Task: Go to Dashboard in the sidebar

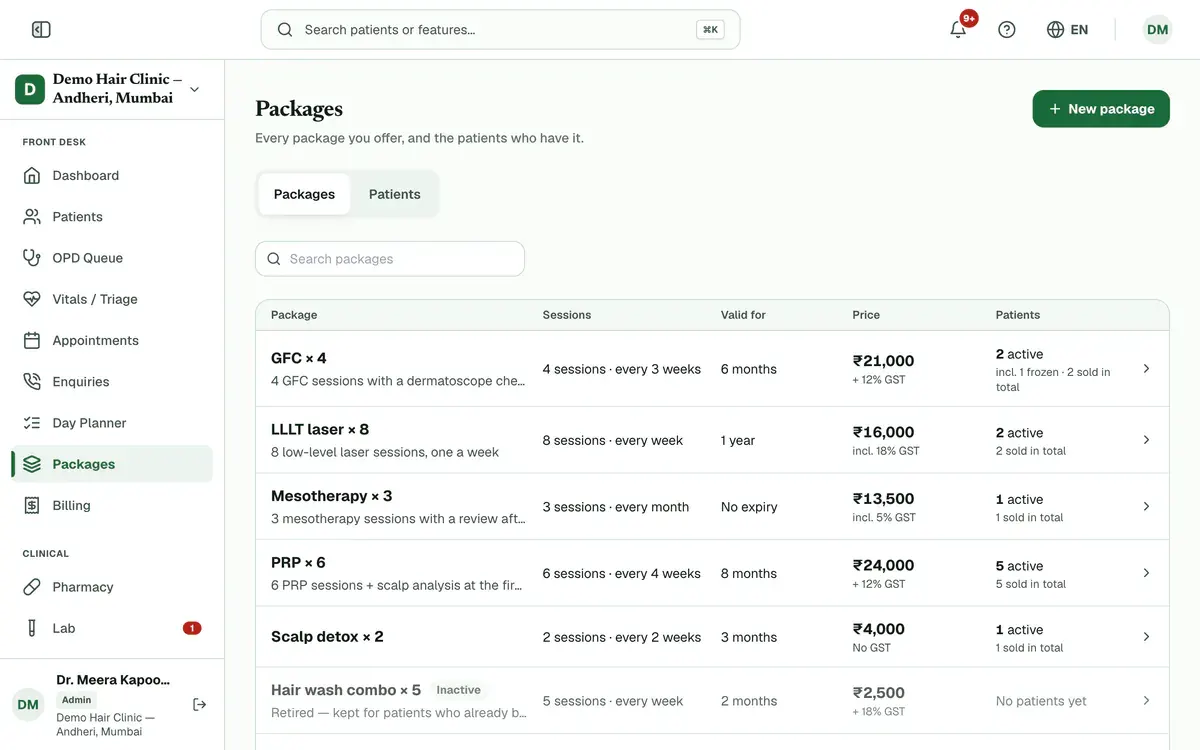Action: [x=112, y=176]
